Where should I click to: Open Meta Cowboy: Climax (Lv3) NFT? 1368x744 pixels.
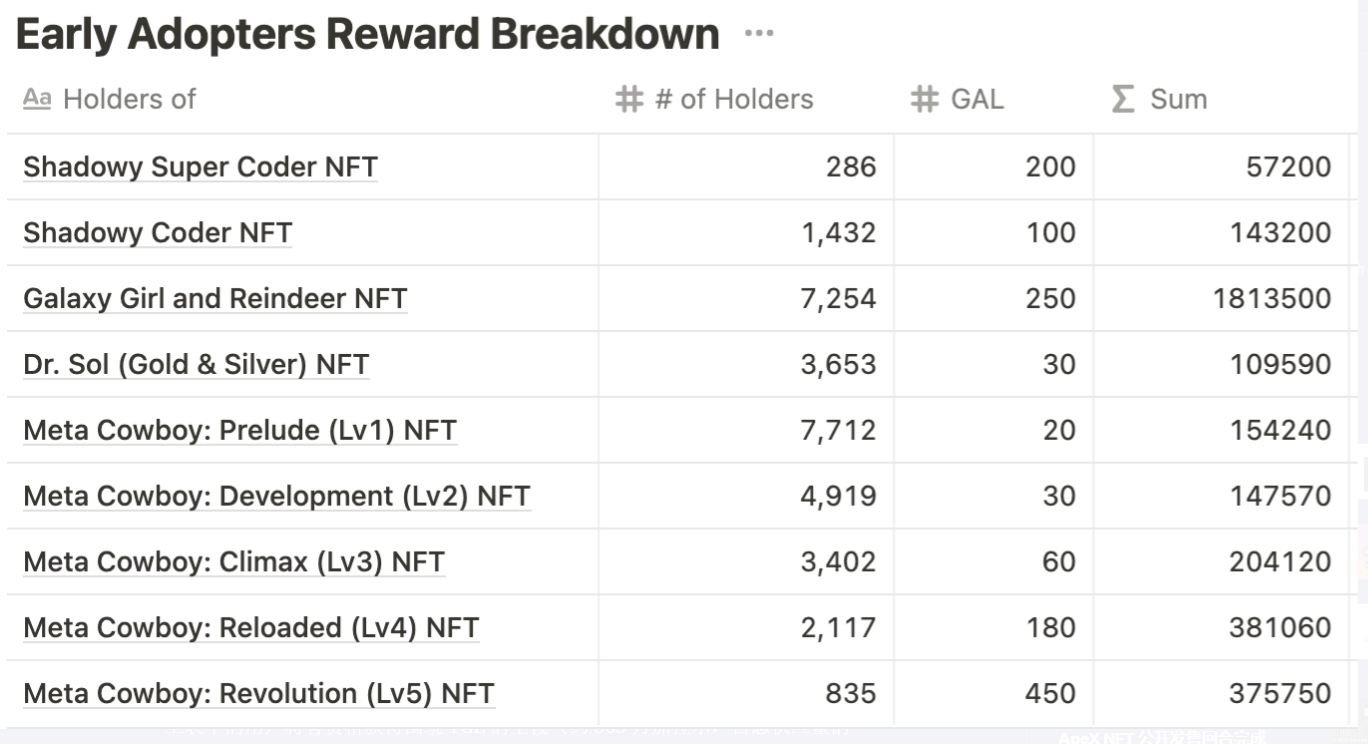(x=233, y=563)
